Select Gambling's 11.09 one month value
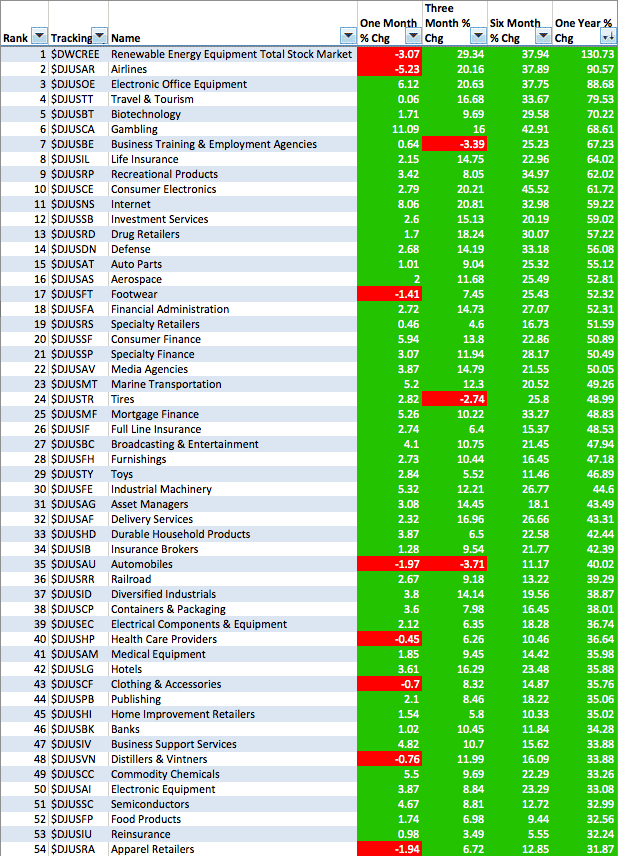618x856 pixels. tap(390, 129)
